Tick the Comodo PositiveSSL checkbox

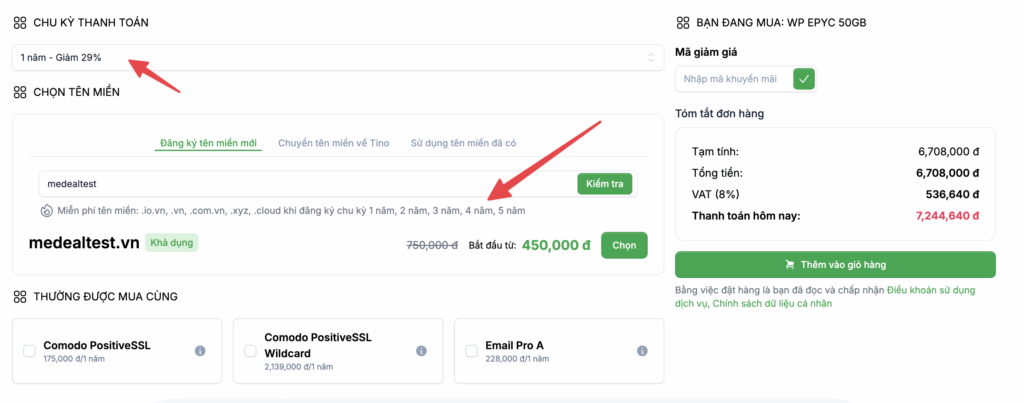point(29,351)
